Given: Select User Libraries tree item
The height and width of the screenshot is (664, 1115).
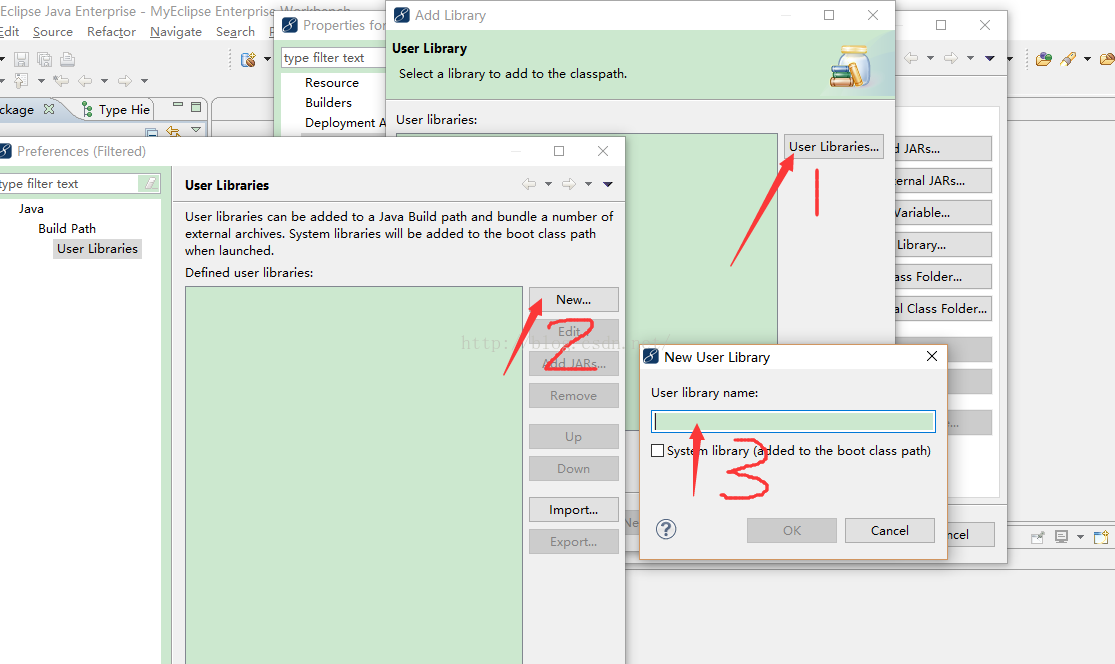Looking at the screenshot, I should 97,249.
